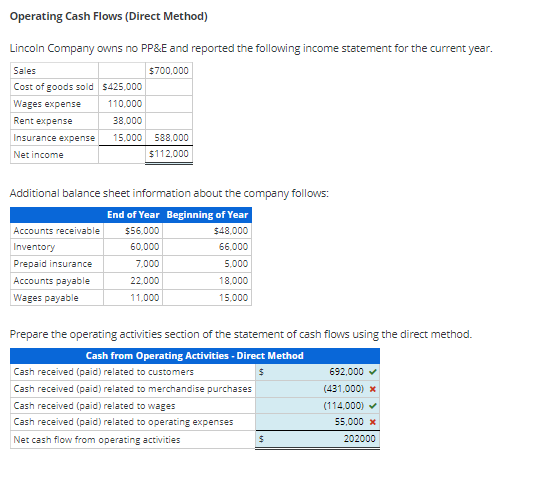The image size is (547, 489).
Task: Select Accounts payable end value 22,000
Action: (145, 281)
